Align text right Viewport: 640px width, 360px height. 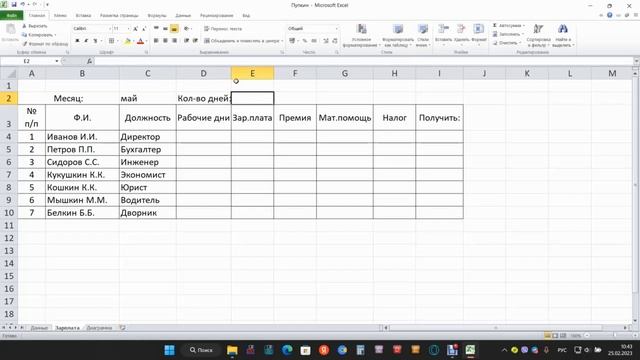[x=174, y=41]
